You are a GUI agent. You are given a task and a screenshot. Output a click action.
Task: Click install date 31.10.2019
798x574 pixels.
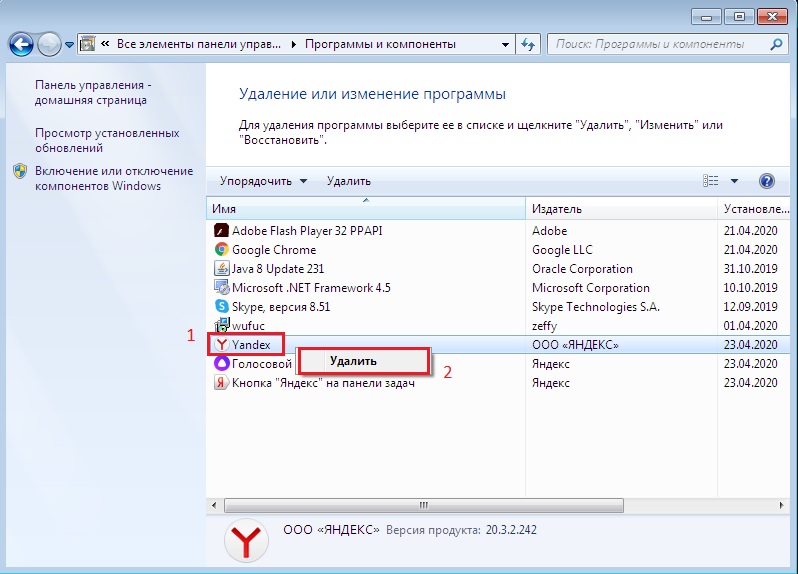point(751,268)
